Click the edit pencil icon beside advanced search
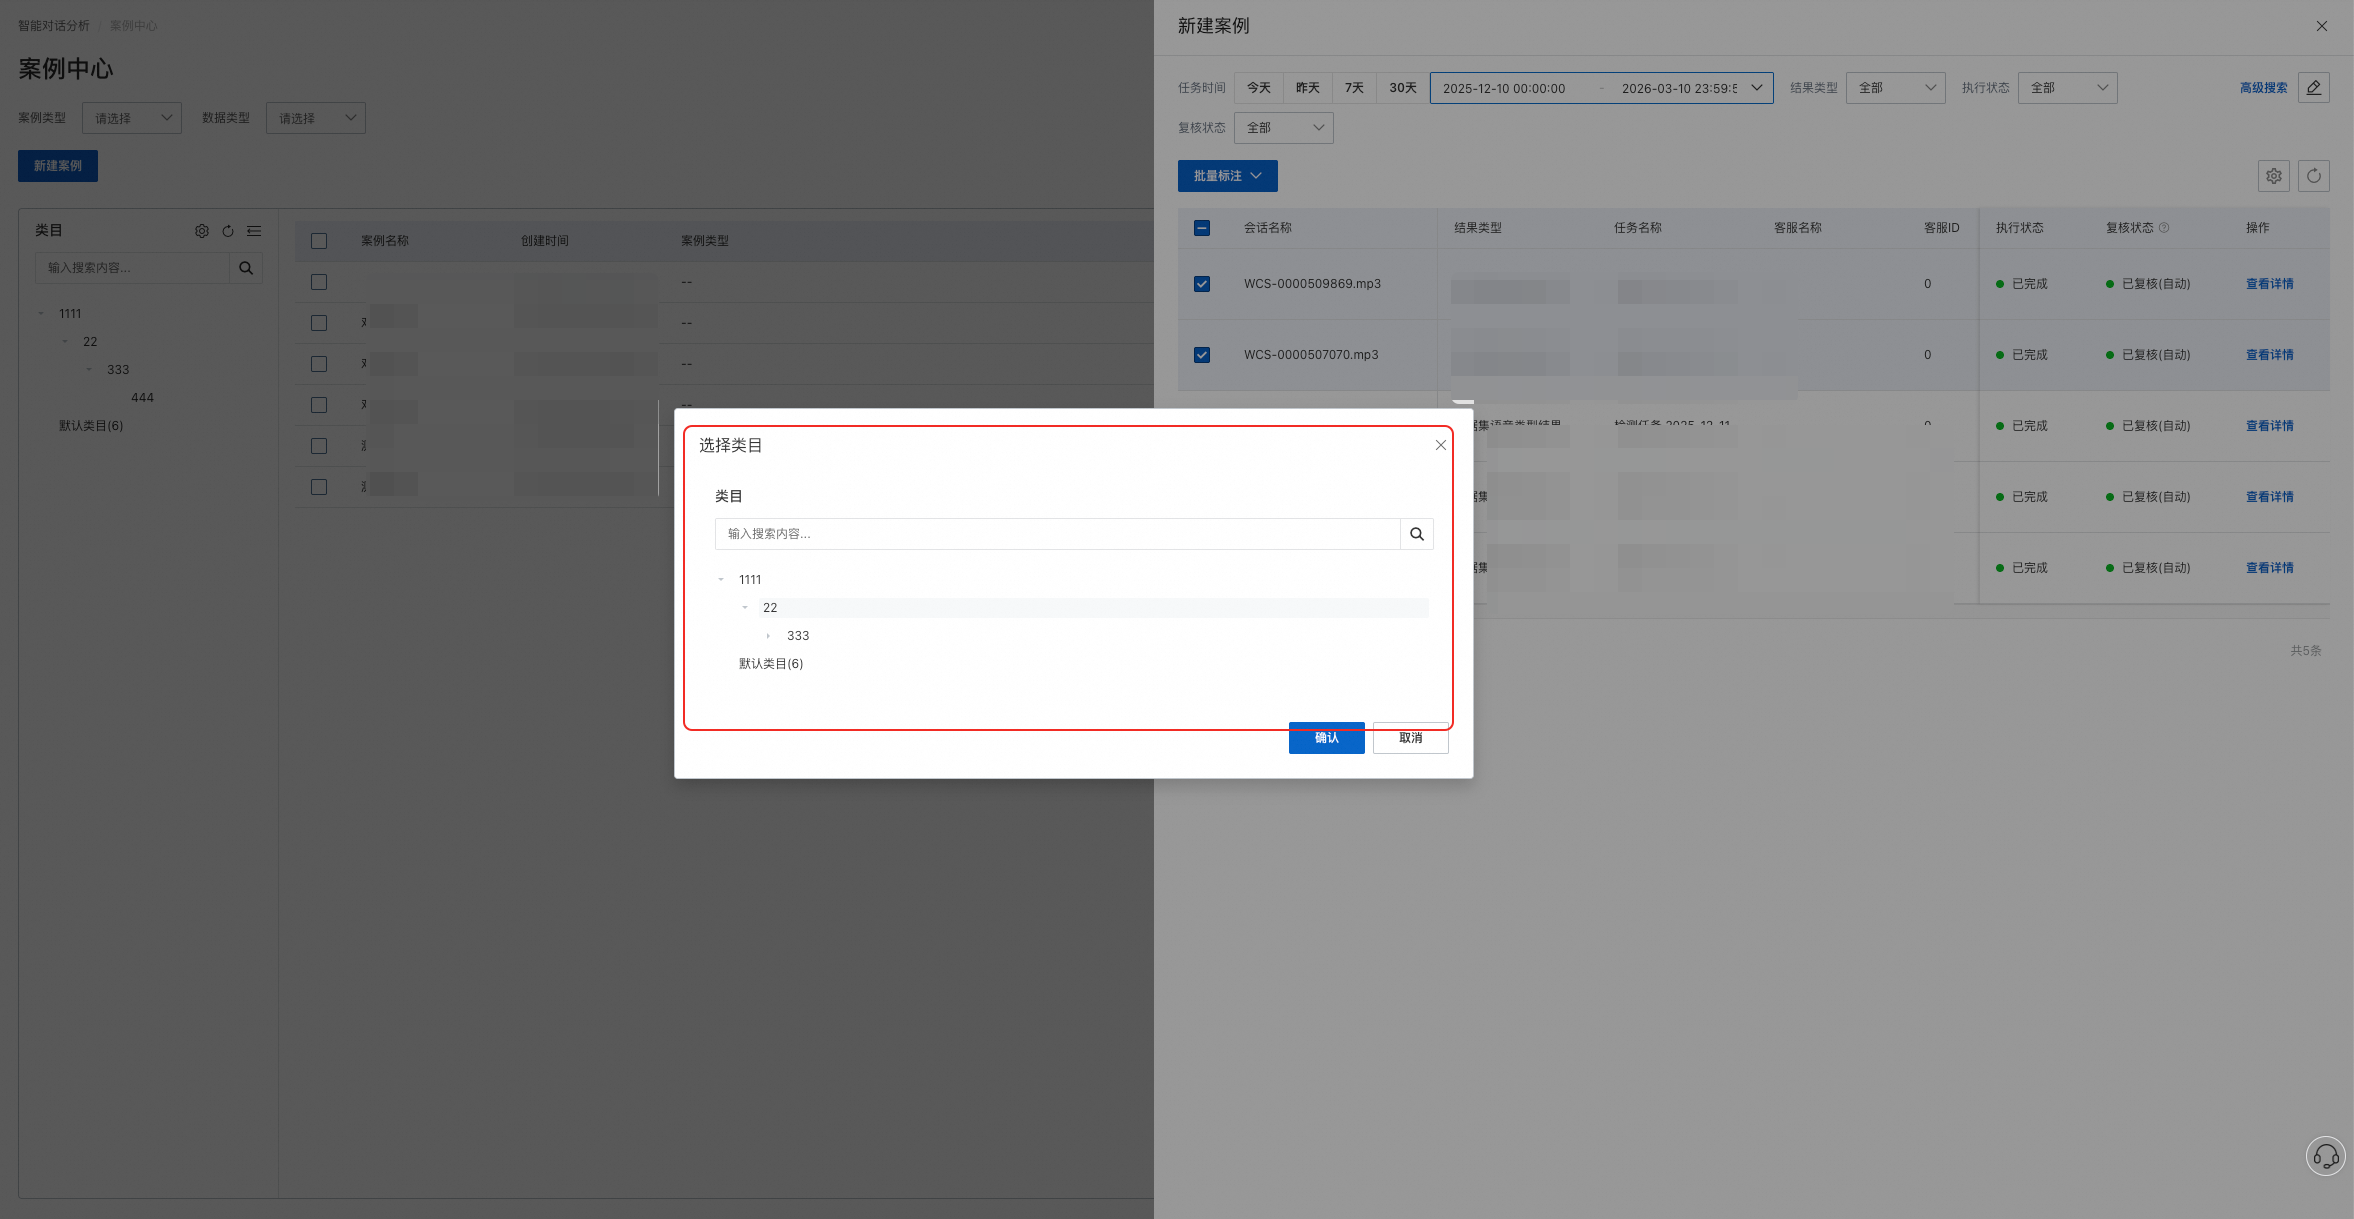The width and height of the screenshot is (2354, 1219). tap(2313, 88)
